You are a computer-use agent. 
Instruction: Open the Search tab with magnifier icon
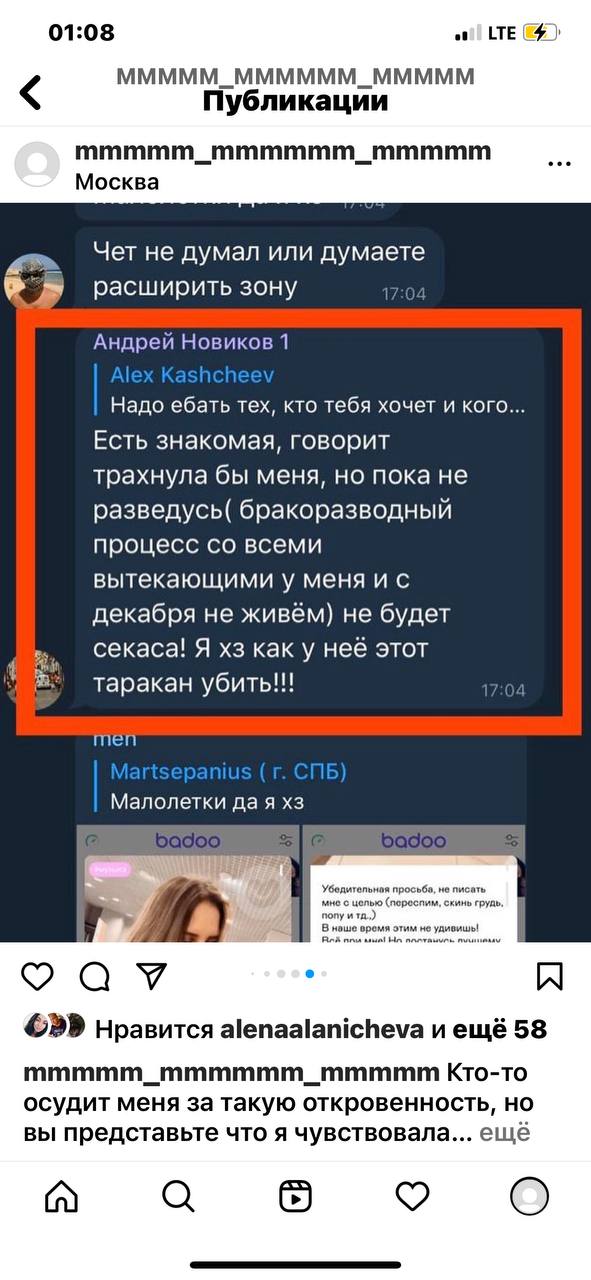pos(178,1194)
